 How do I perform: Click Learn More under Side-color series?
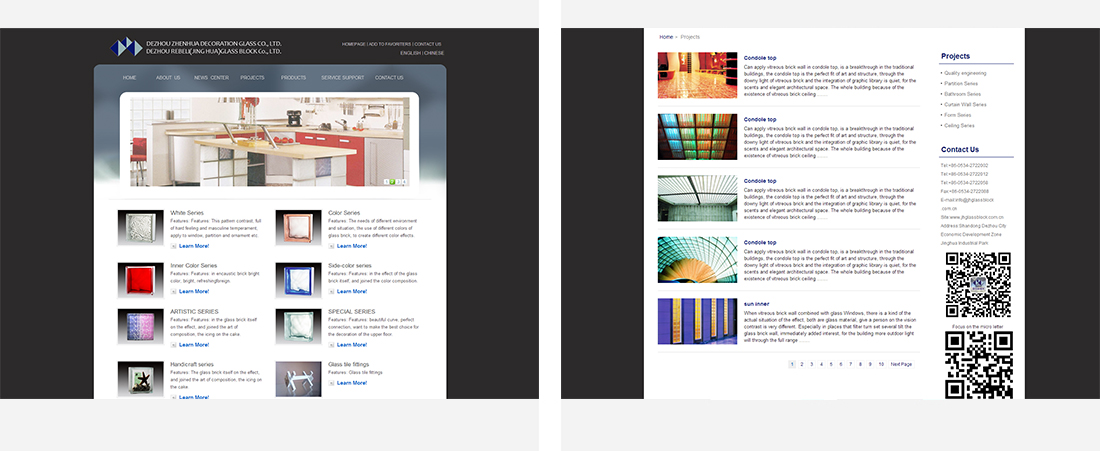click(x=351, y=291)
